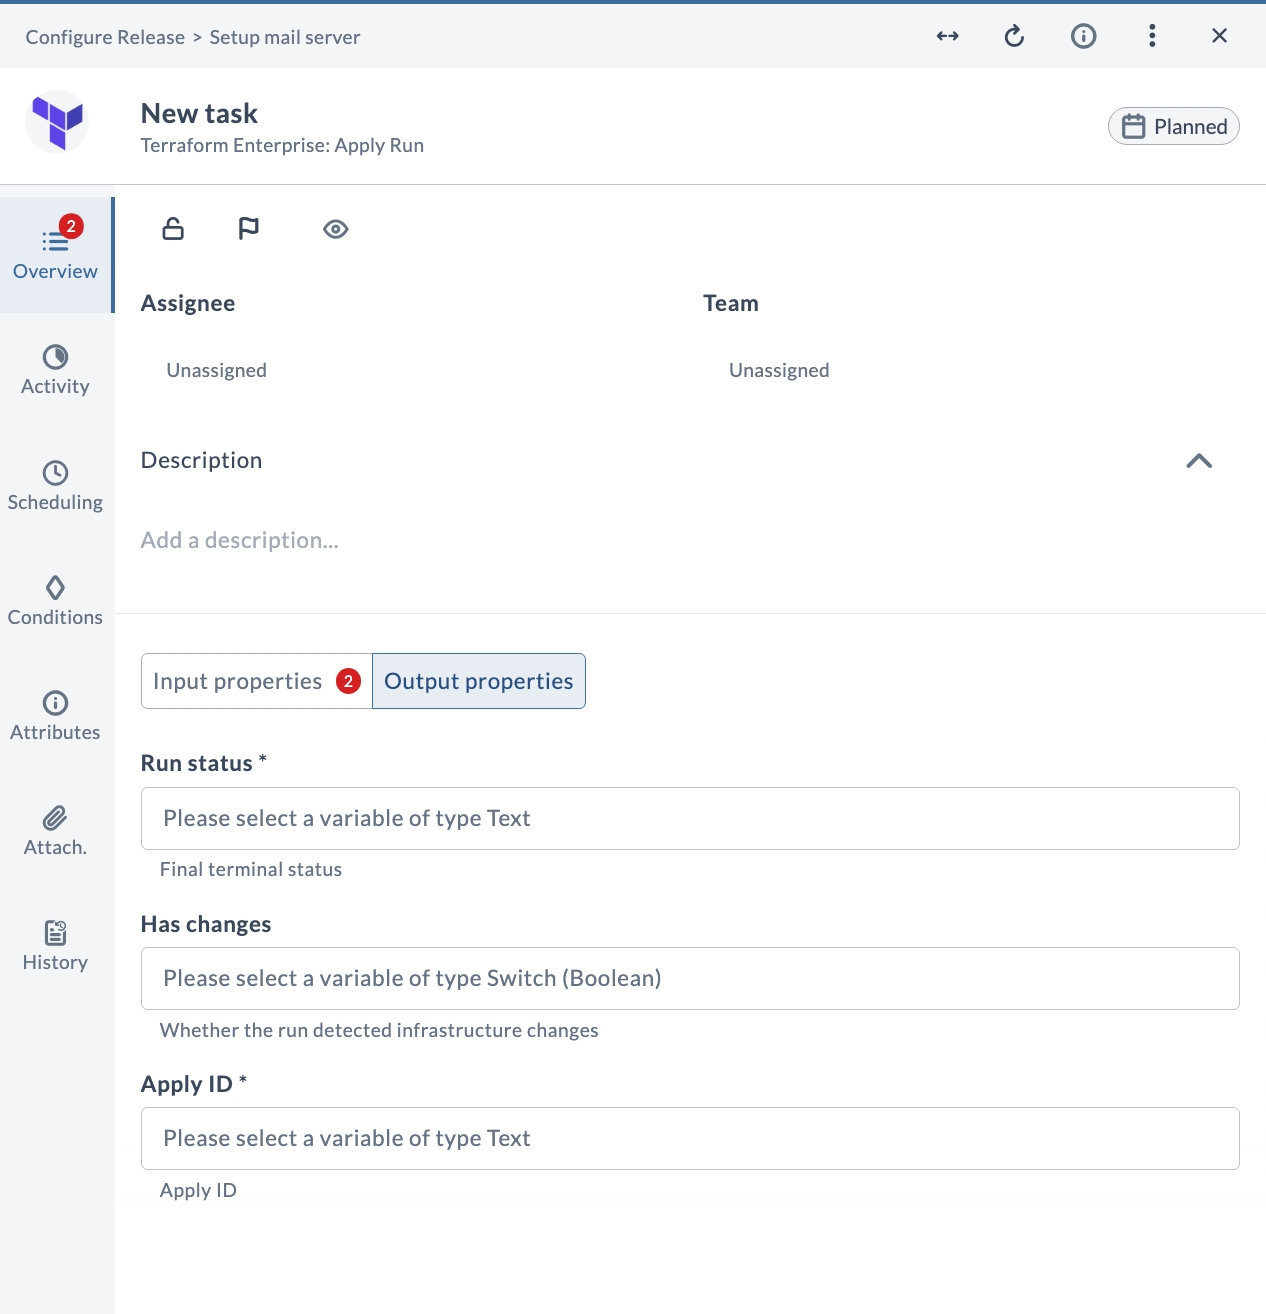The image size is (1266, 1314).
Task: Toggle the lock task icon
Action: [x=173, y=229]
